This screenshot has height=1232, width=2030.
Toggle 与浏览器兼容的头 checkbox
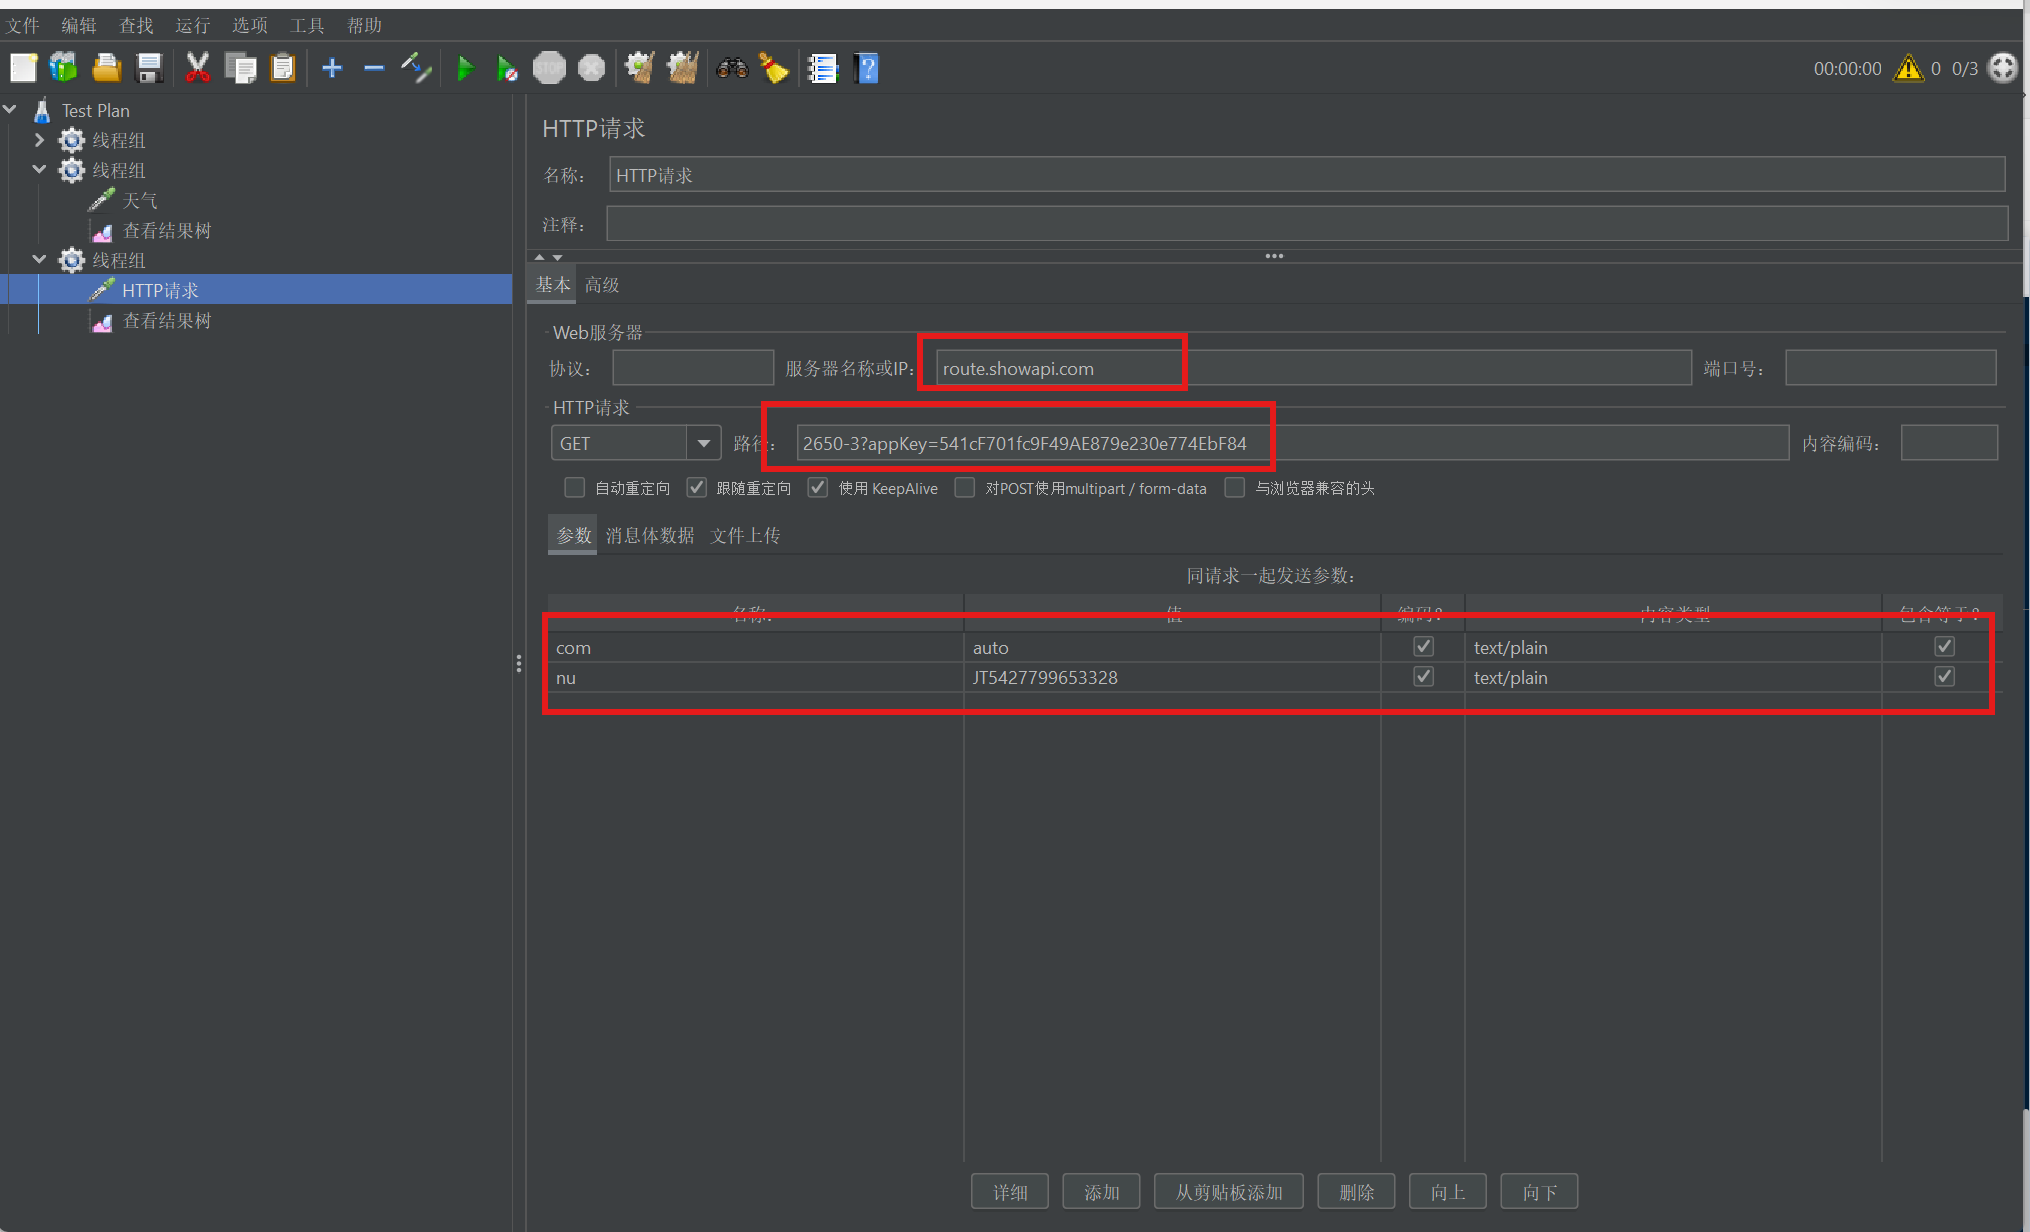coord(1235,488)
